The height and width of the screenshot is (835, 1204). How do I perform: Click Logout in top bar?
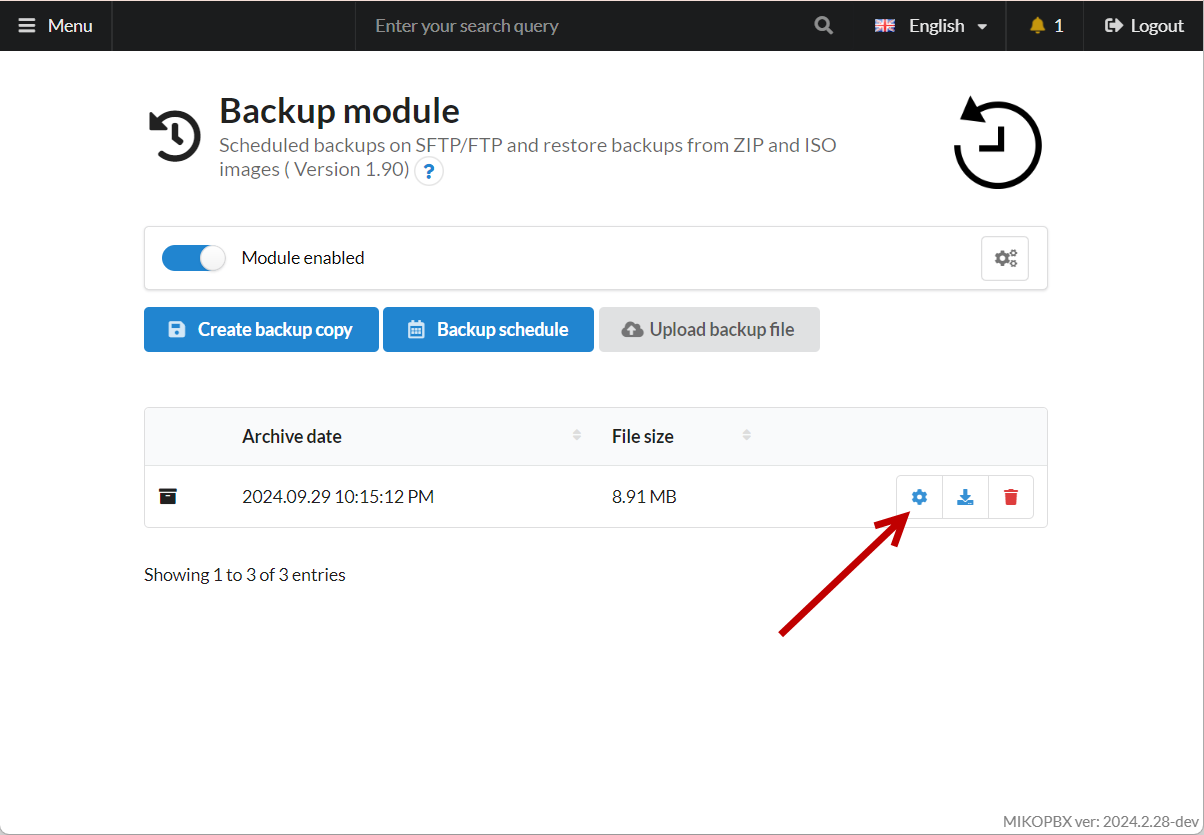click(1144, 26)
